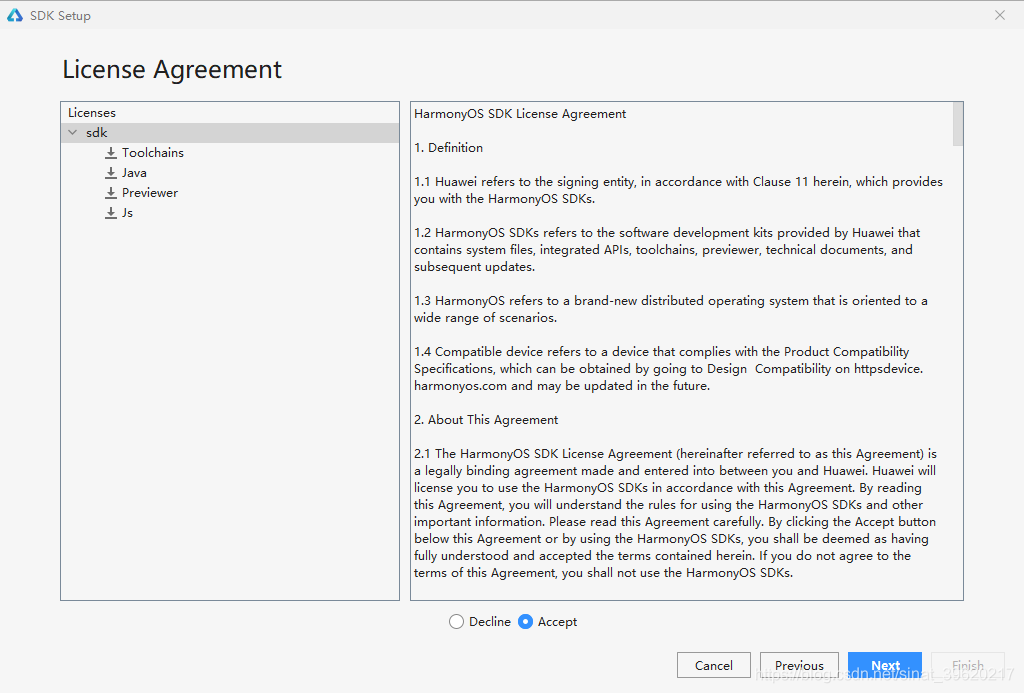1024x693 pixels.
Task: Click the '1. Definition' heading
Action: 449,148
